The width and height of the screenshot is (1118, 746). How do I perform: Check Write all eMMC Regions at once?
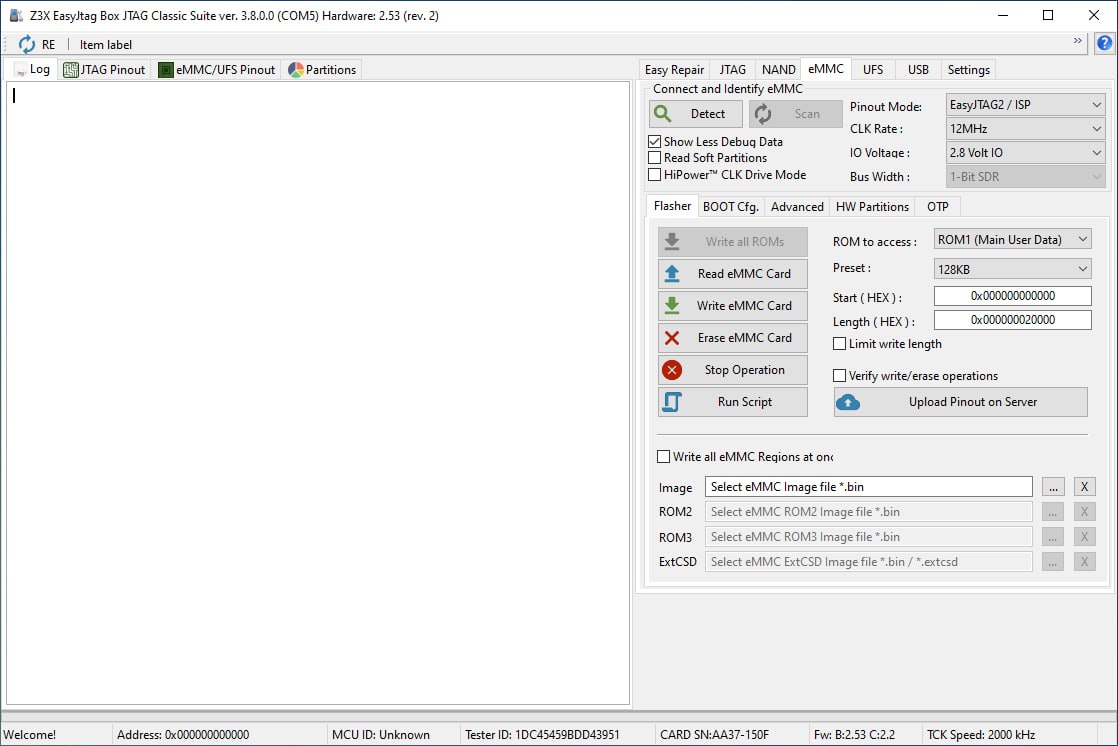point(663,456)
